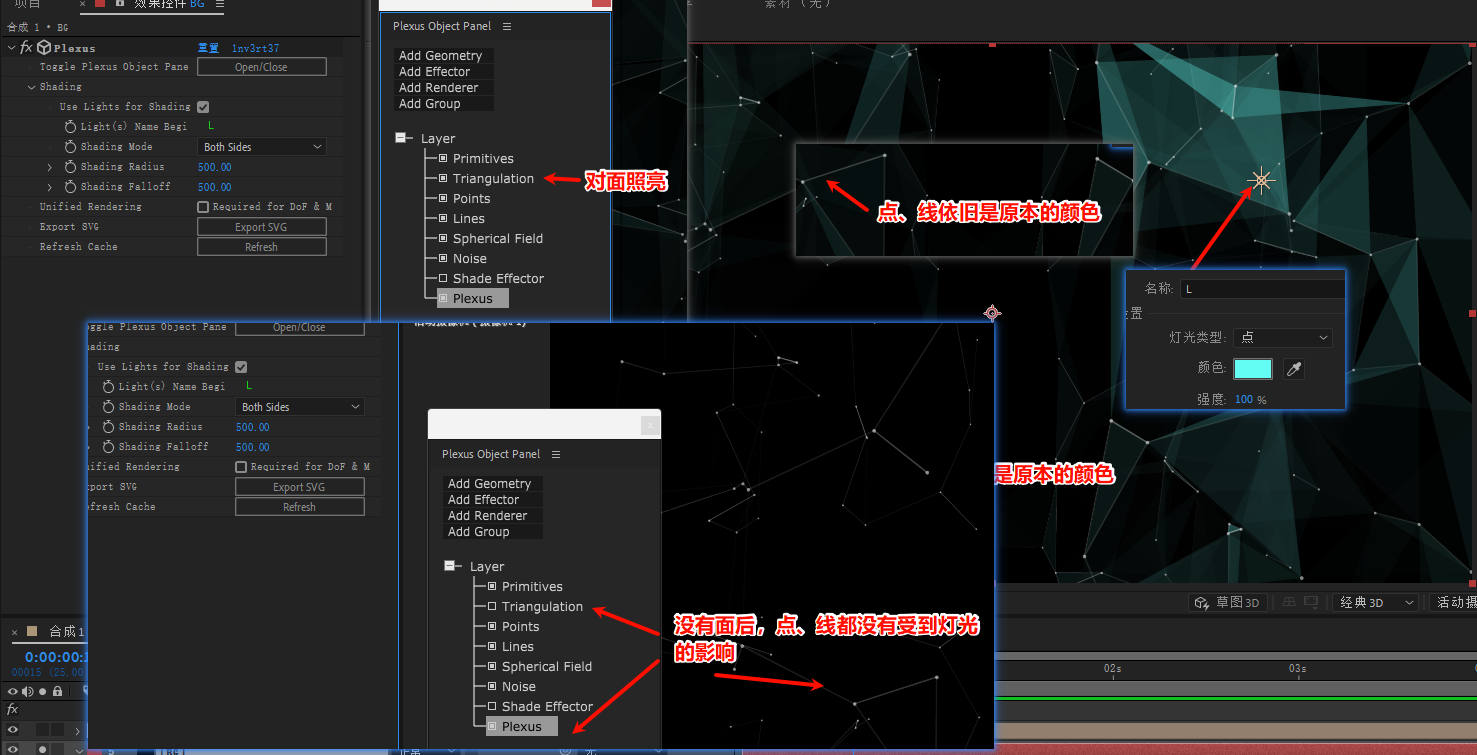Click Refresh button in lower panel
1477x755 pixels.
pos(300,507)
